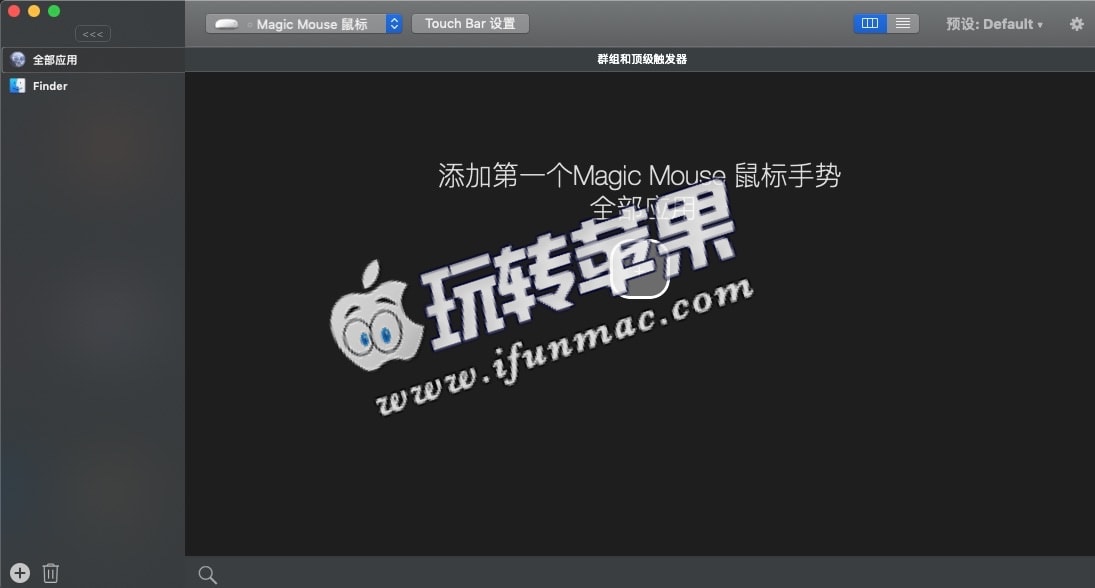Switch to column view layout
Viewport: 1095px width, 588px height.
click(x=869, y=24)
